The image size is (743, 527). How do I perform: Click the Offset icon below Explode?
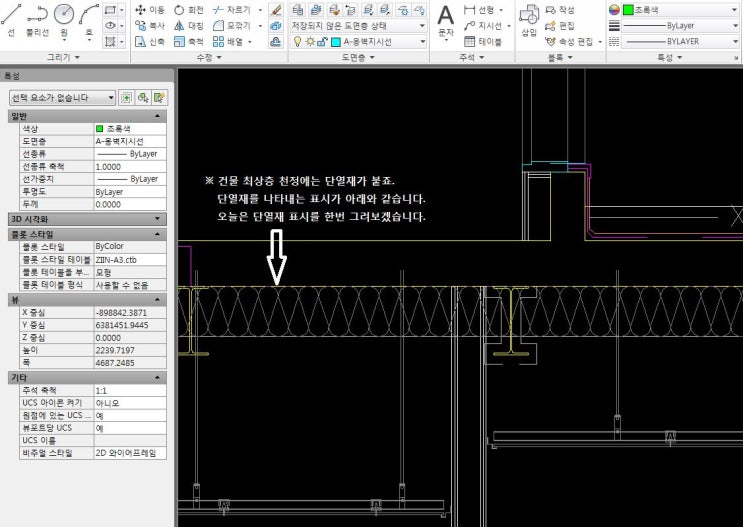pyautogui.click(x=276, y=42)
